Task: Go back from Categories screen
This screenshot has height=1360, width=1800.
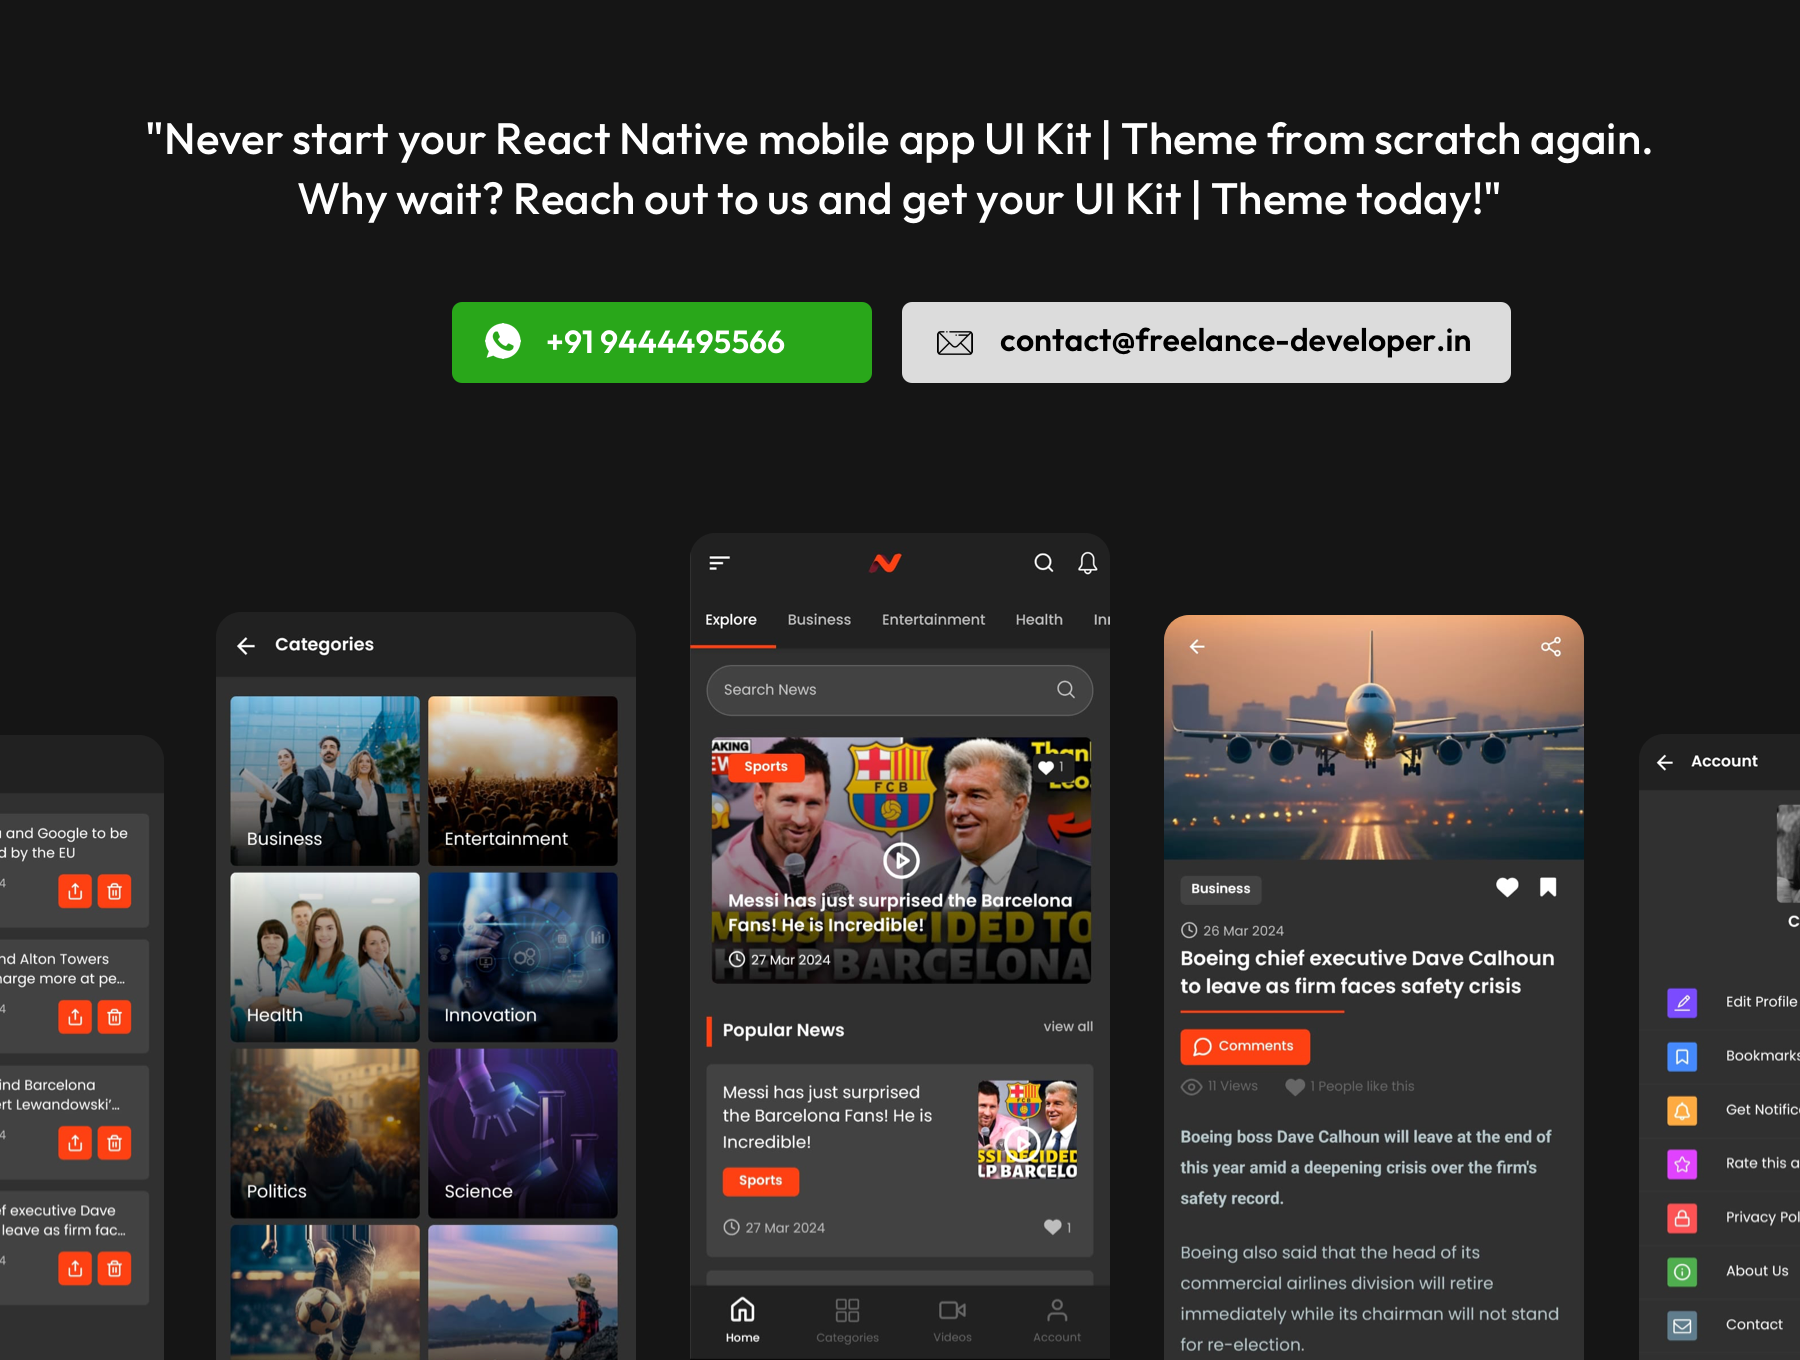Action: point(246,646)
